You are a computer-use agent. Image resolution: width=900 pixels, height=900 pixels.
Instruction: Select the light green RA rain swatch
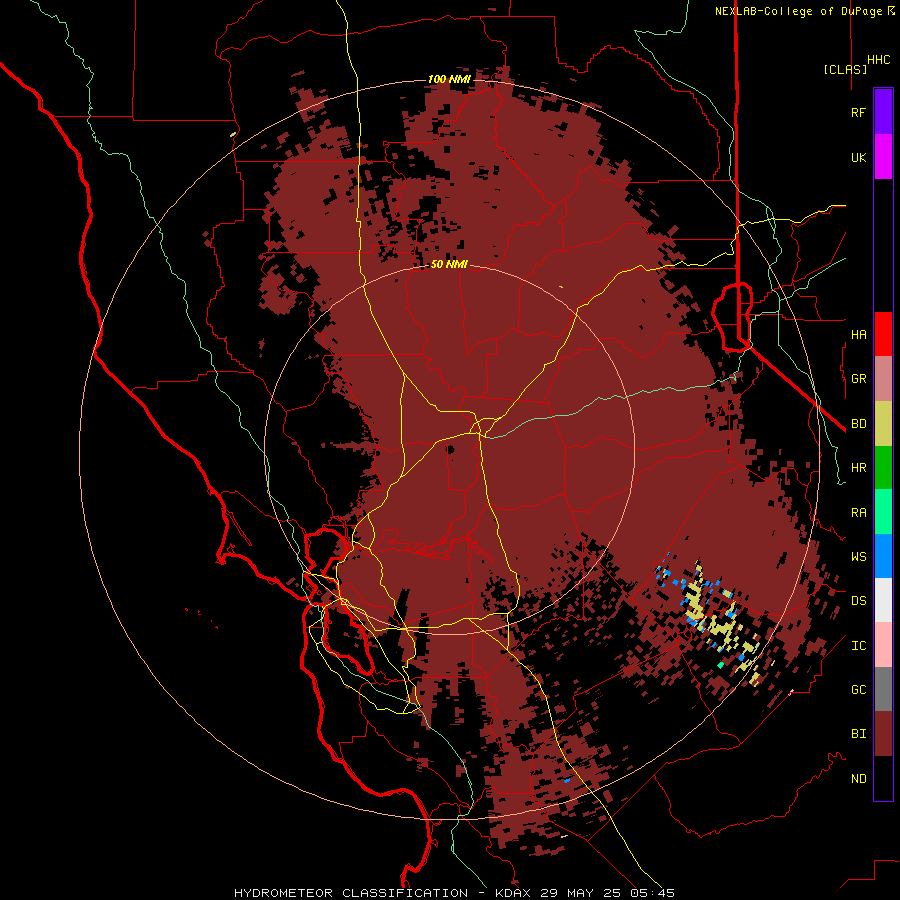883,512
